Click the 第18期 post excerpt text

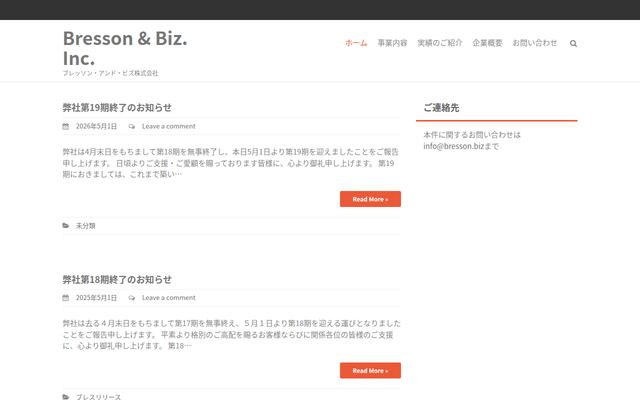click(231, 335)
